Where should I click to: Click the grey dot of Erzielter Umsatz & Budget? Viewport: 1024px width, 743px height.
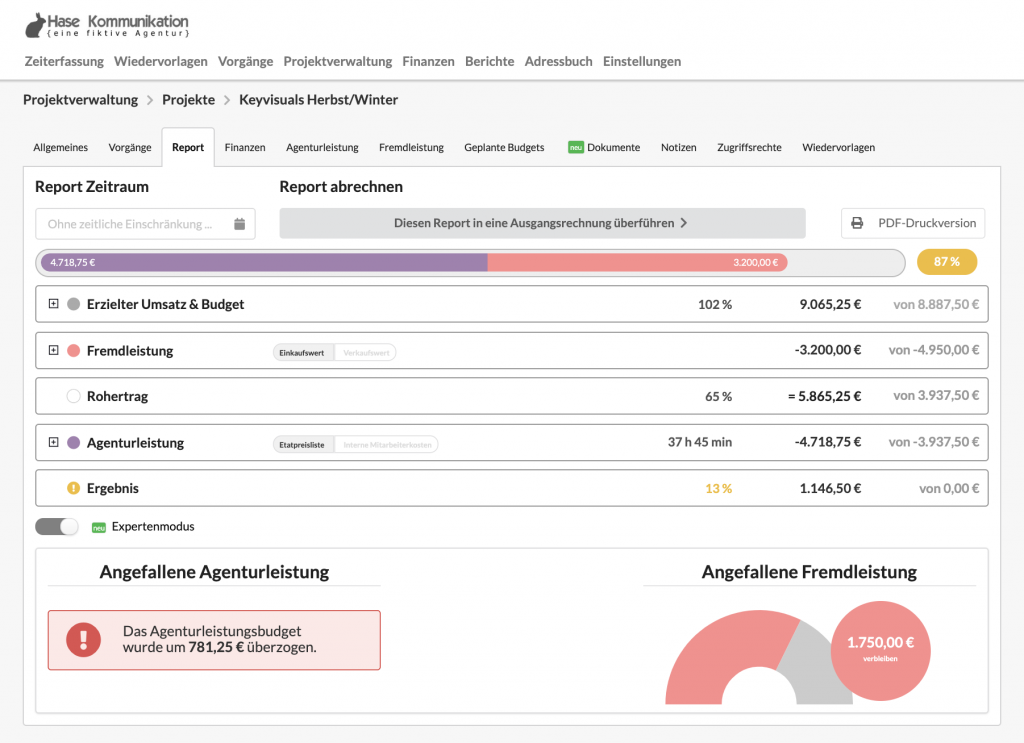74,304
